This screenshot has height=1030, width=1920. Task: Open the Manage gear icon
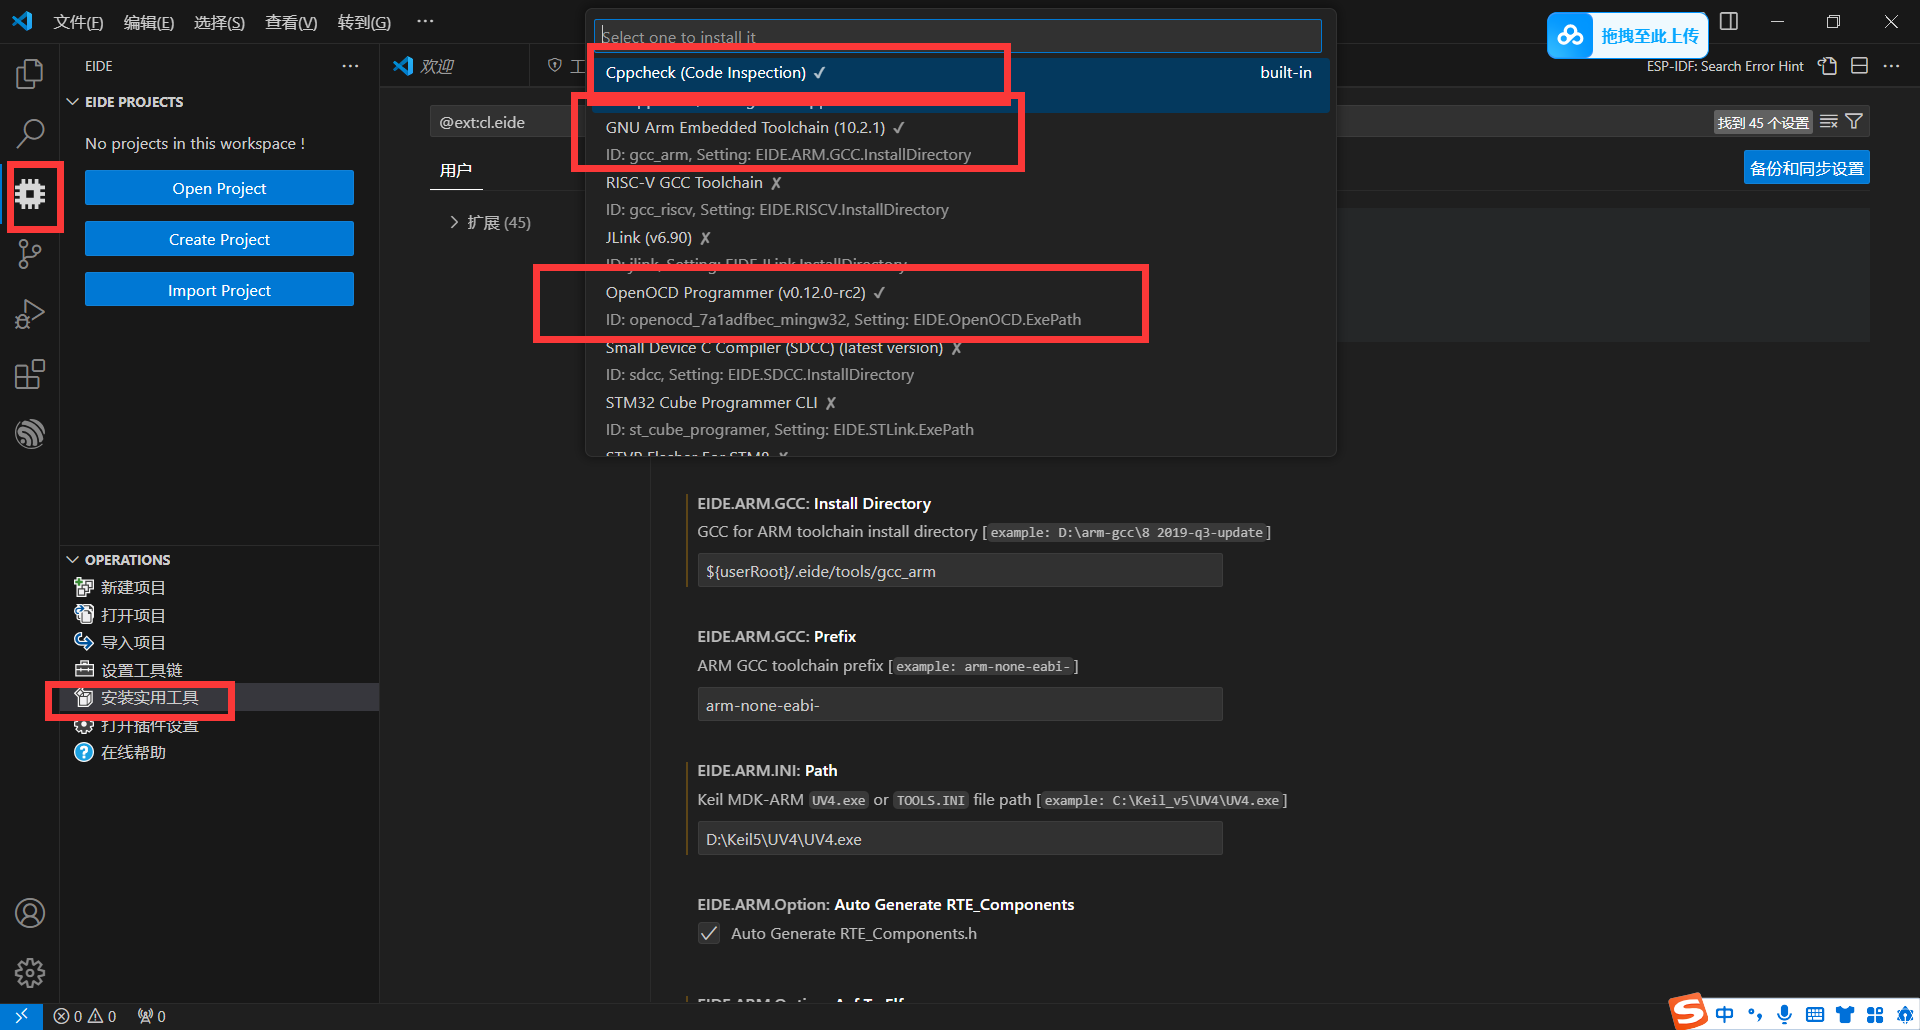(x=30, y=972)
